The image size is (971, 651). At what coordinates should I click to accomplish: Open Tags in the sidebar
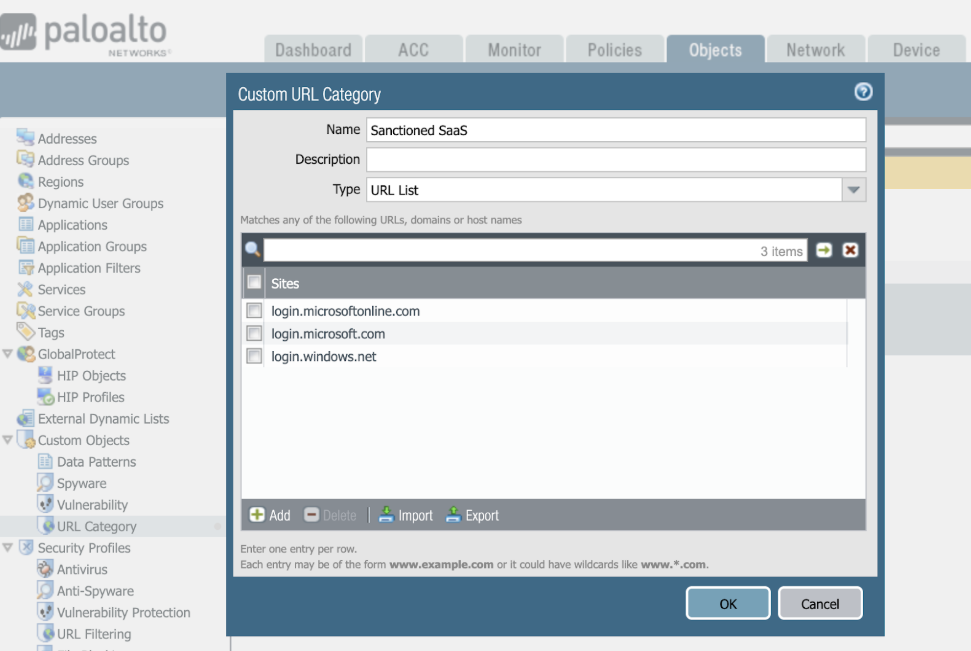51,333
